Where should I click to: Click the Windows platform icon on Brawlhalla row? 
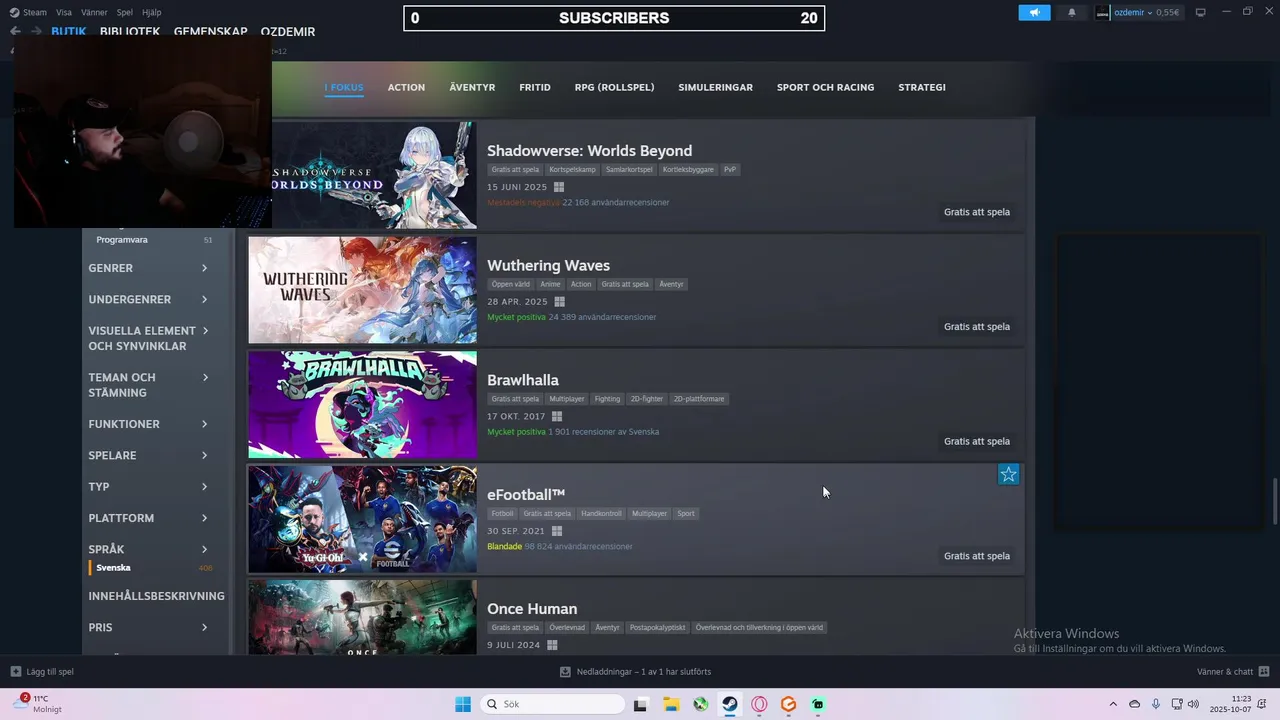pos(557,417)
